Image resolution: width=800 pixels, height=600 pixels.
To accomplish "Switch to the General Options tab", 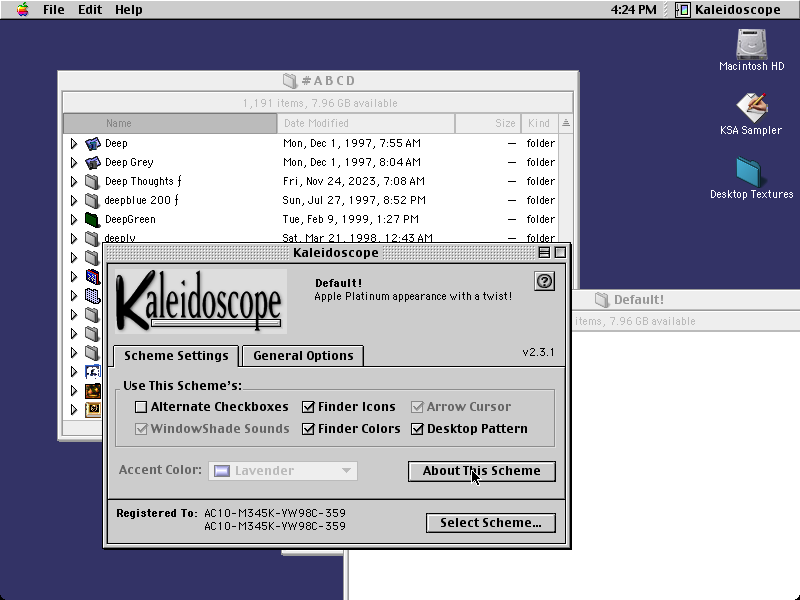I will [x=303, y=356].
